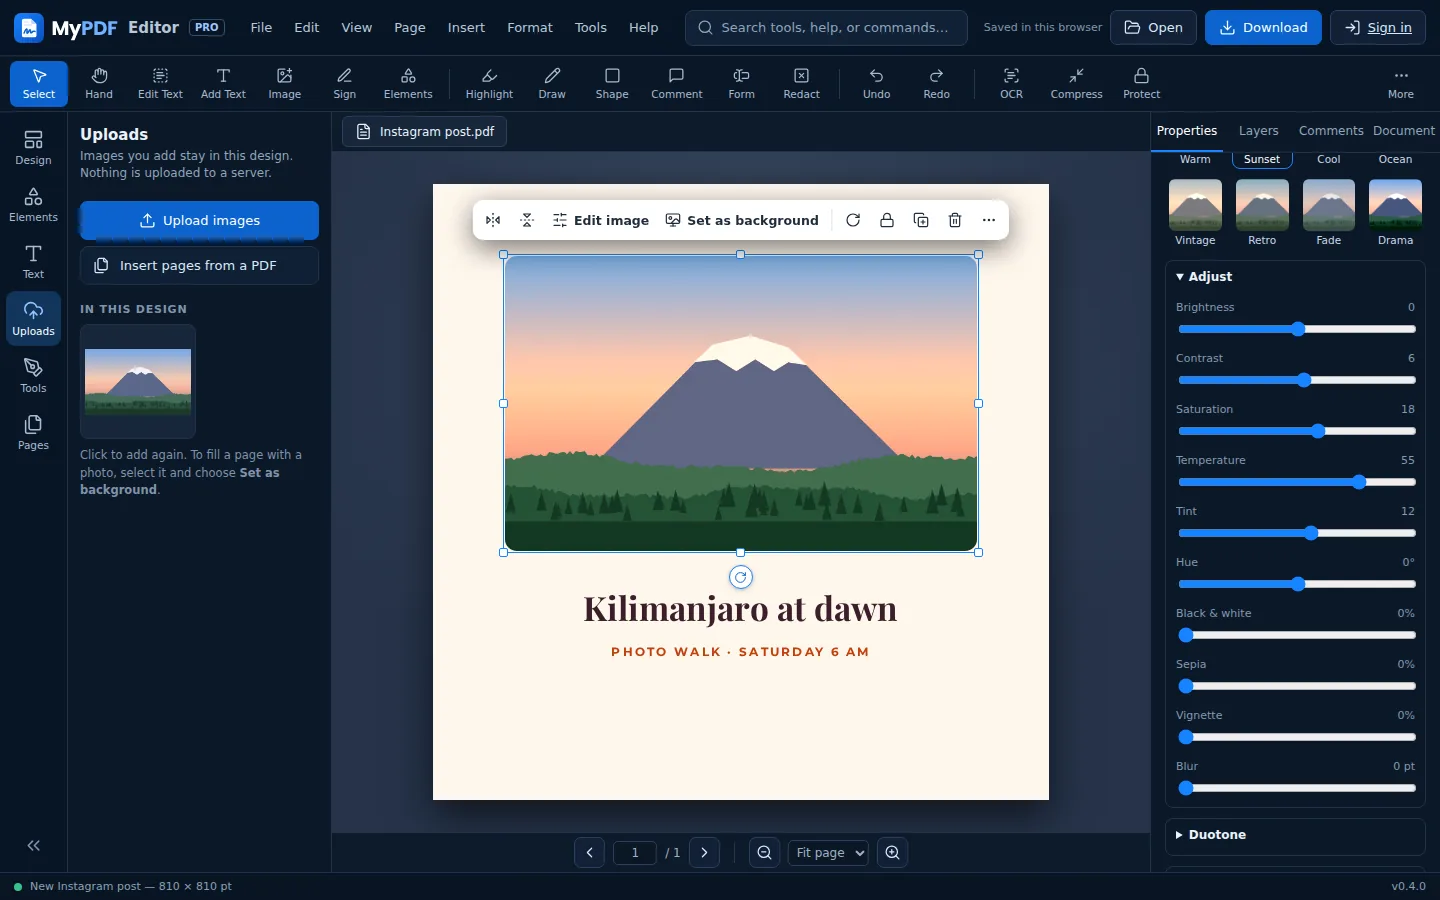Click the Sign tool
The image size is (1440, 900).
(x=345, y=84)
